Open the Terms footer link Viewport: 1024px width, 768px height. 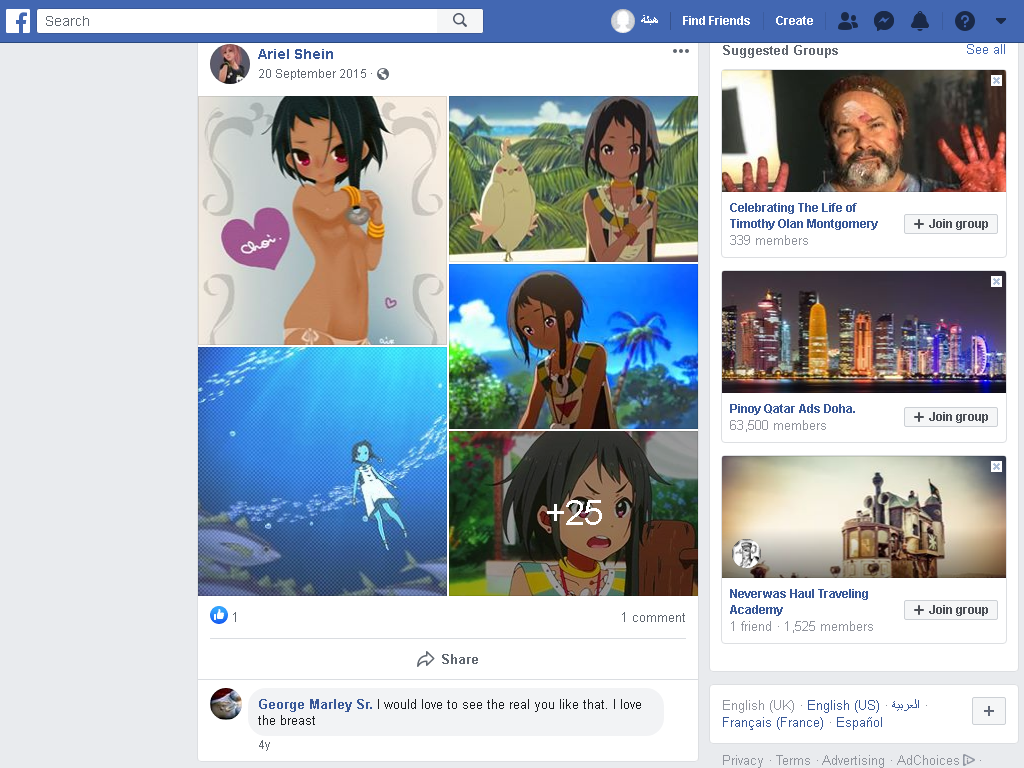tap(793, 760)
